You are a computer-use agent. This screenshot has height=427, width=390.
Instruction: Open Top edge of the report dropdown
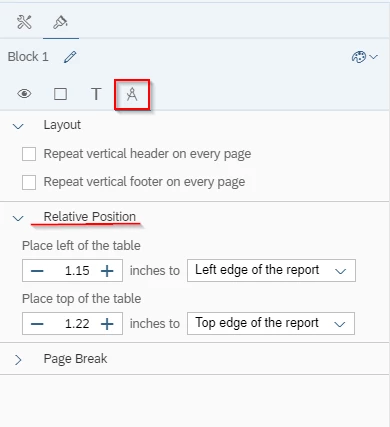point(271,323)
